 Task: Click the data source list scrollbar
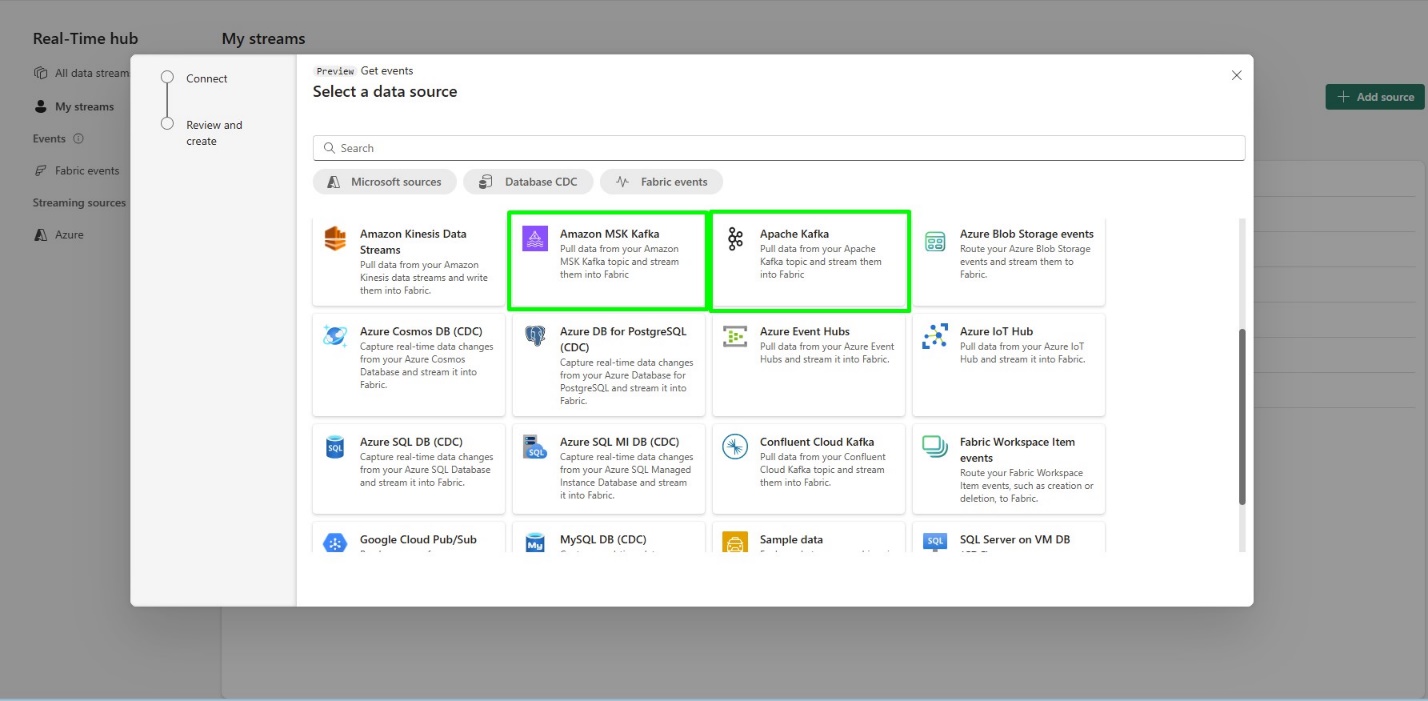pyautogui.click(x=1242, y=417)
